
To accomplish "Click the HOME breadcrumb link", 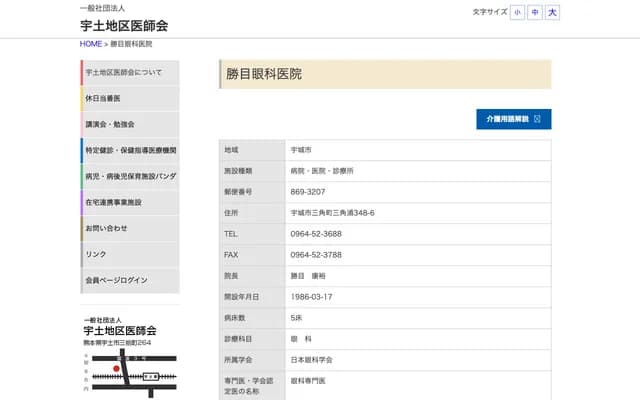I will 91,44.
